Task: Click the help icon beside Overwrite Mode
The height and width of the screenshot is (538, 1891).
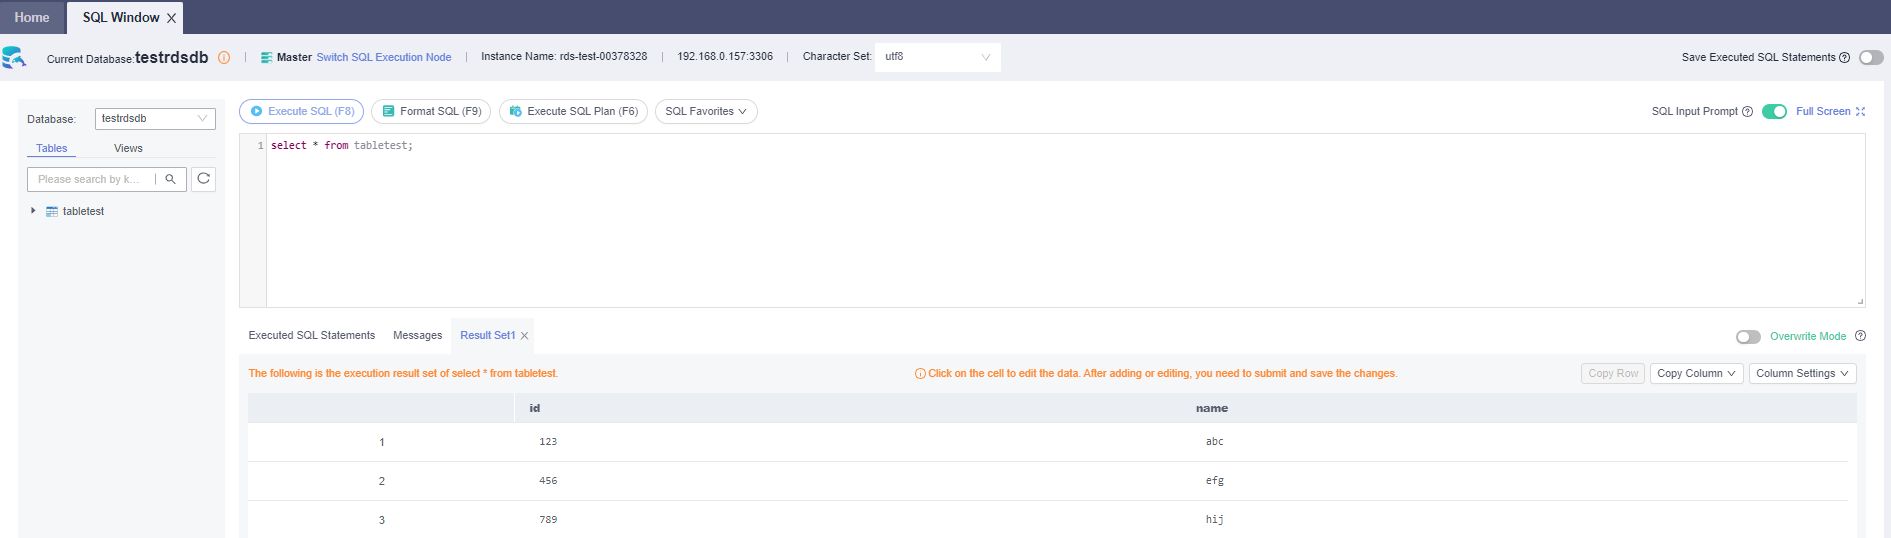Action: pos(1860,336)
